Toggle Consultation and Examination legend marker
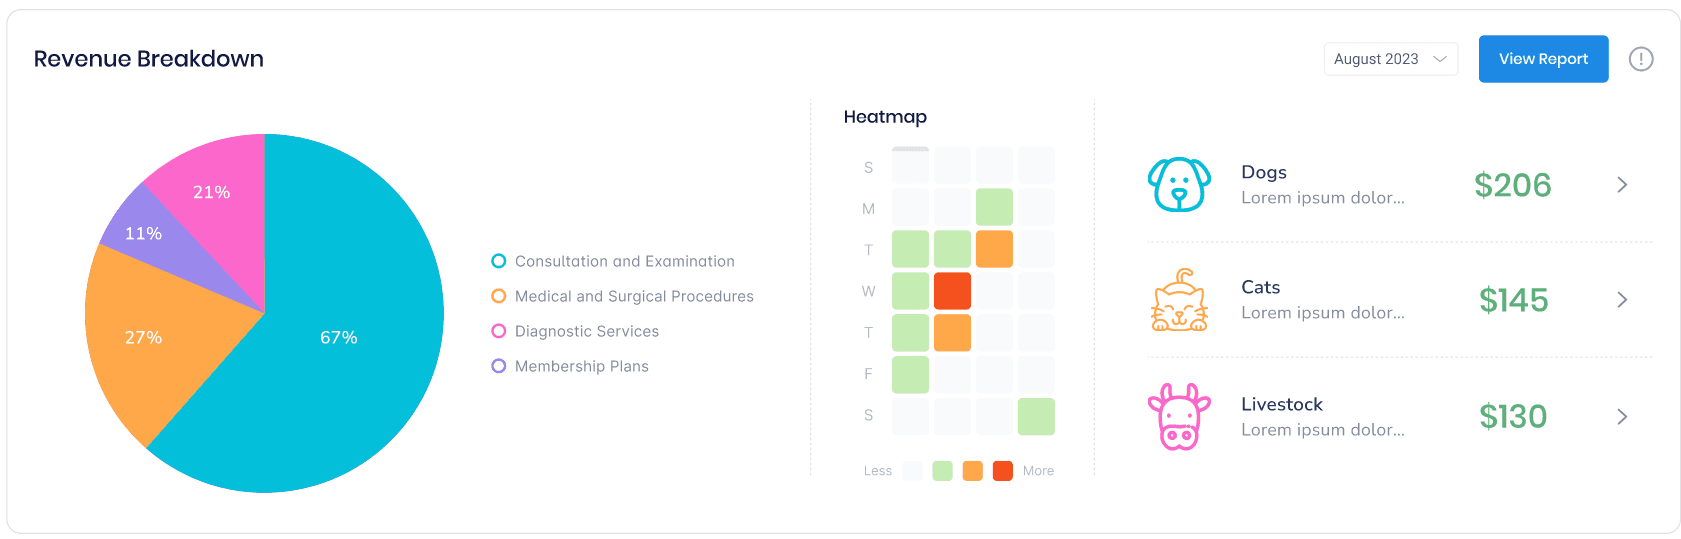This screenshot has height=539, width=1681. (x=499, y=261)
